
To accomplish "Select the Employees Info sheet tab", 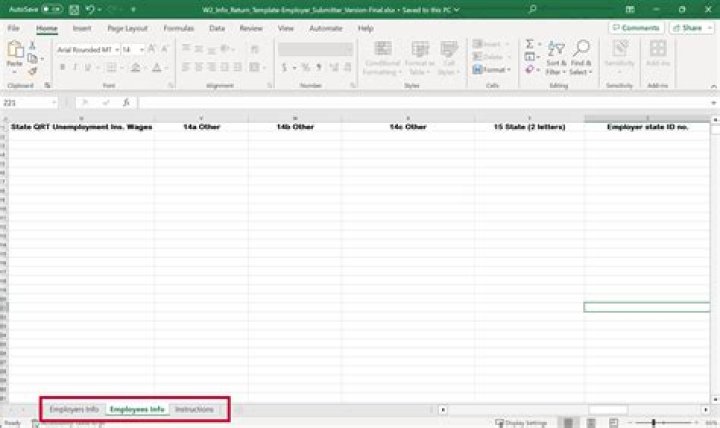I will (x=137, y=409).
